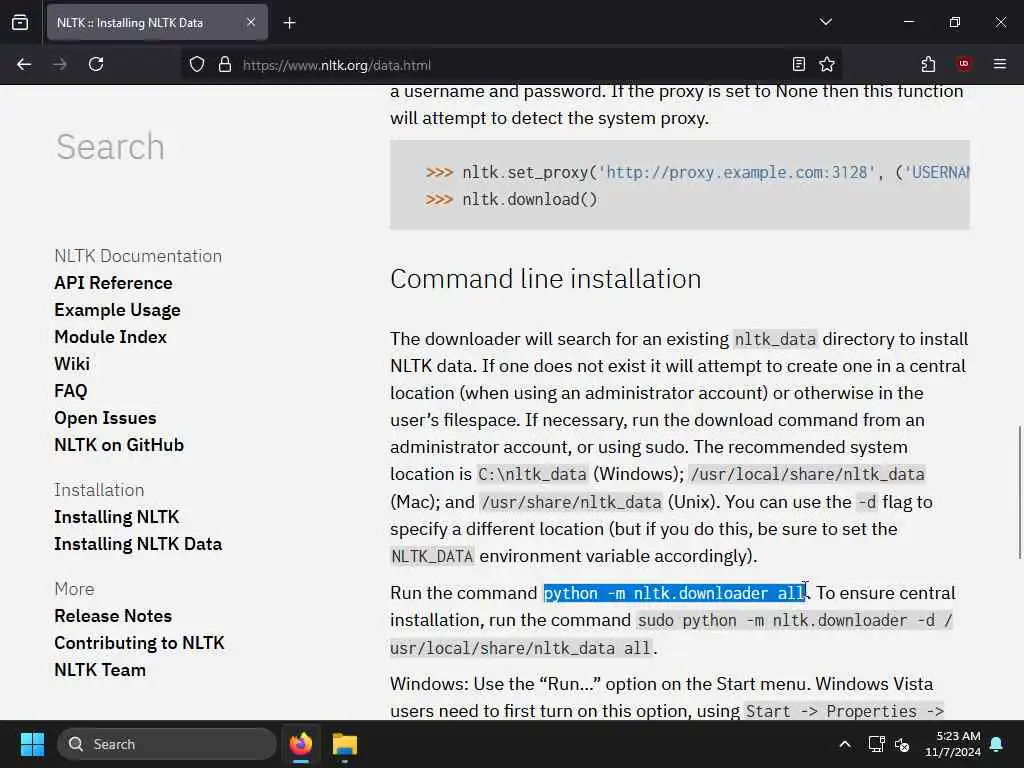Open Firefox application hamburger menu
The width and height of the screenshot is (1024, 768).
coord(999,64)
